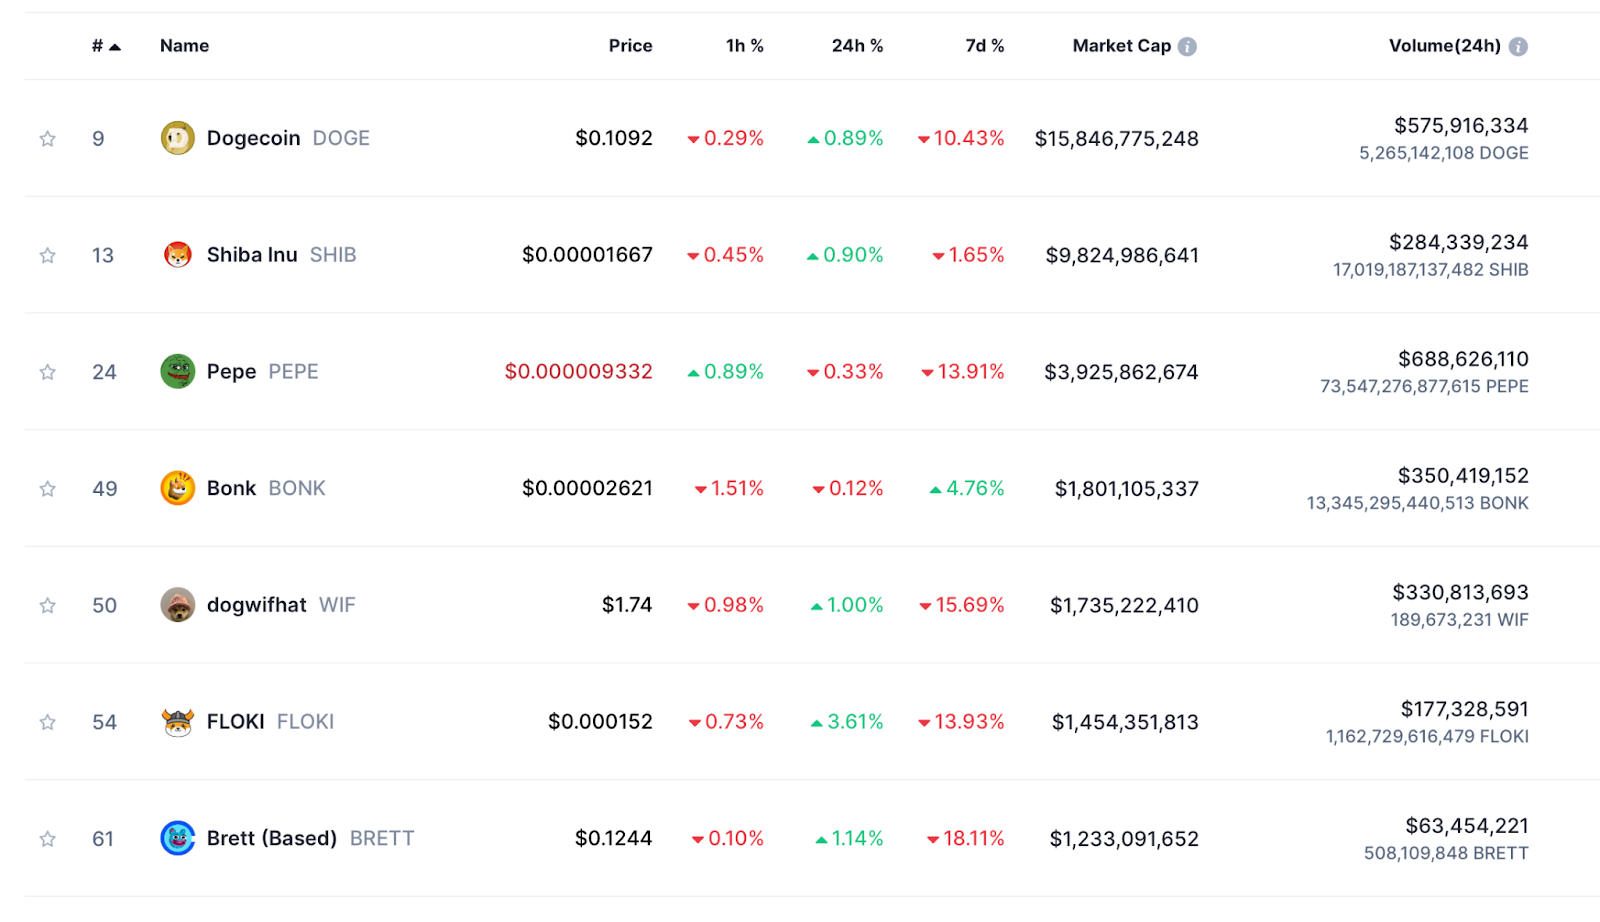The width and height of the screenshot is (1600, 922).
Task: Click FLOKI market cap $1,454,351,813
Action: (1125, 722)
